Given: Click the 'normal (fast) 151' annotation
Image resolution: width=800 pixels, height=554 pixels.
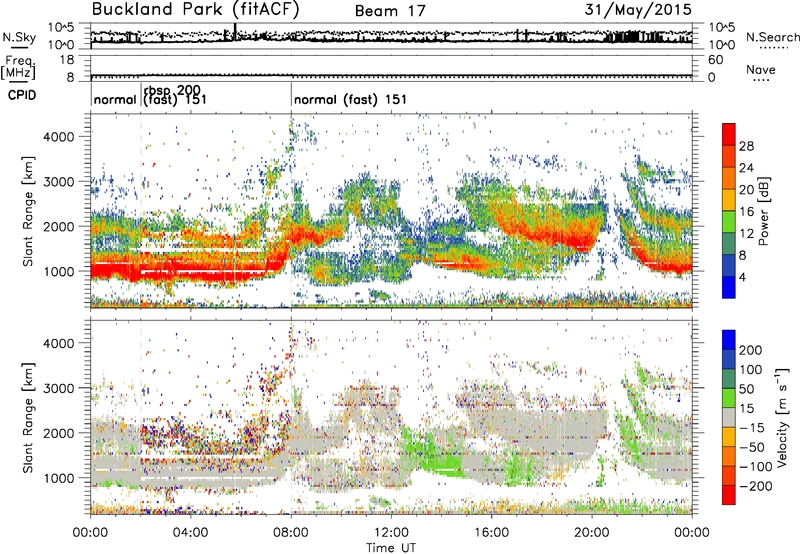Looking at the screenshot, I should click(351, 99).
